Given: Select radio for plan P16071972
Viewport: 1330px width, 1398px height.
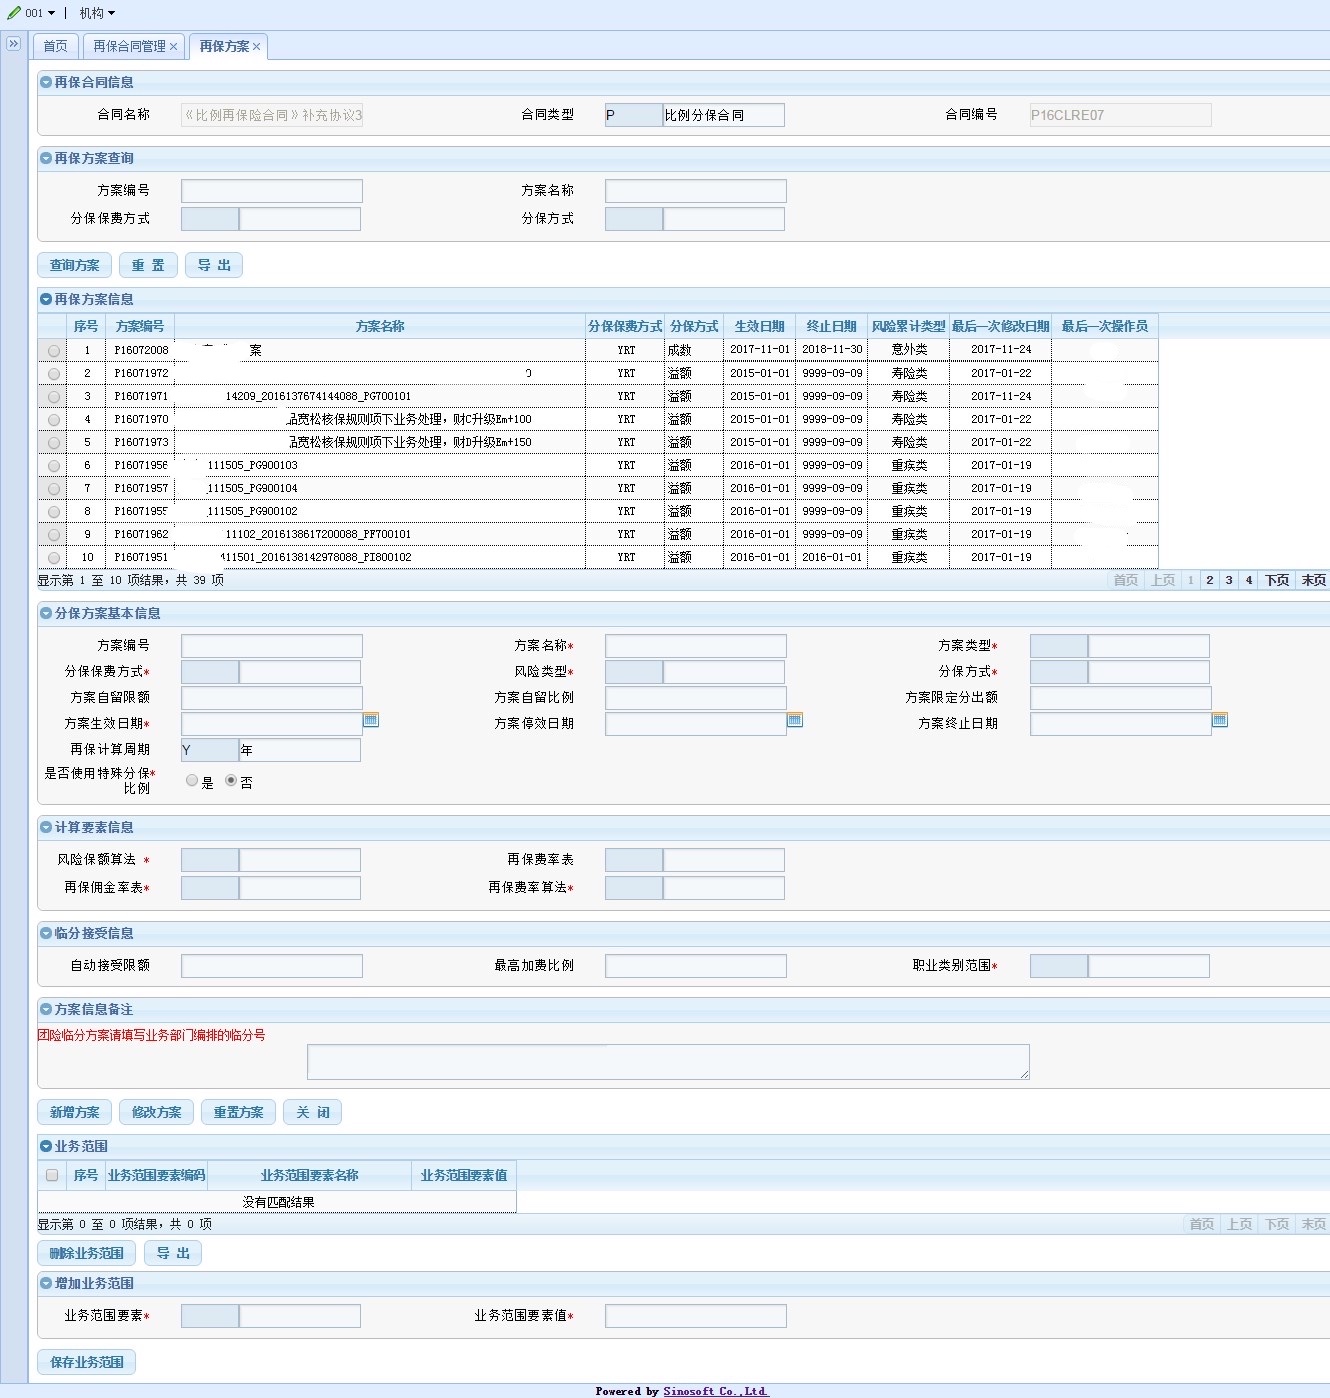Looking at the screenshot, I should [54, 373].
